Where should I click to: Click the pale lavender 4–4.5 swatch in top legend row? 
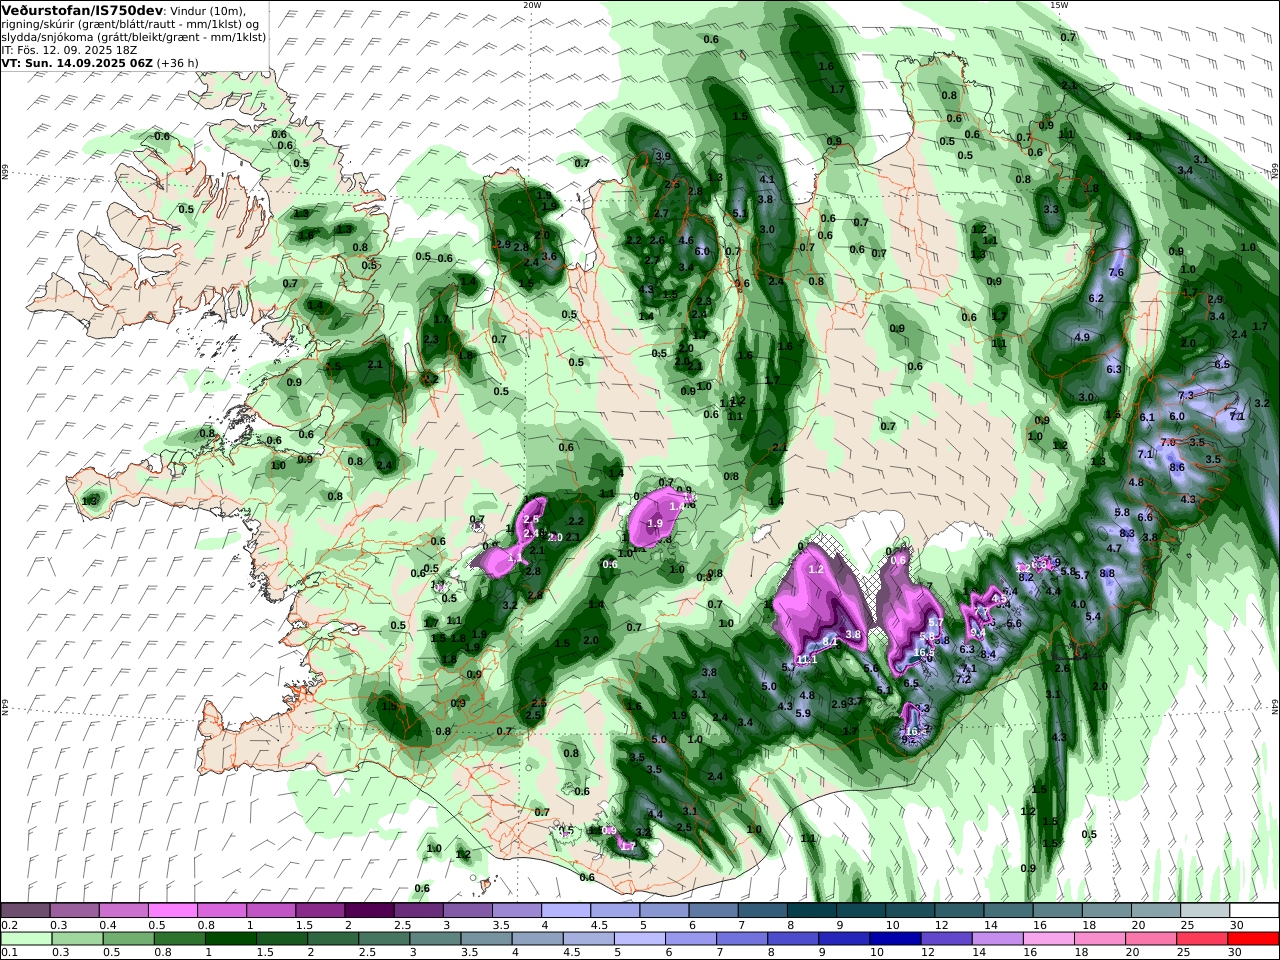565,910
